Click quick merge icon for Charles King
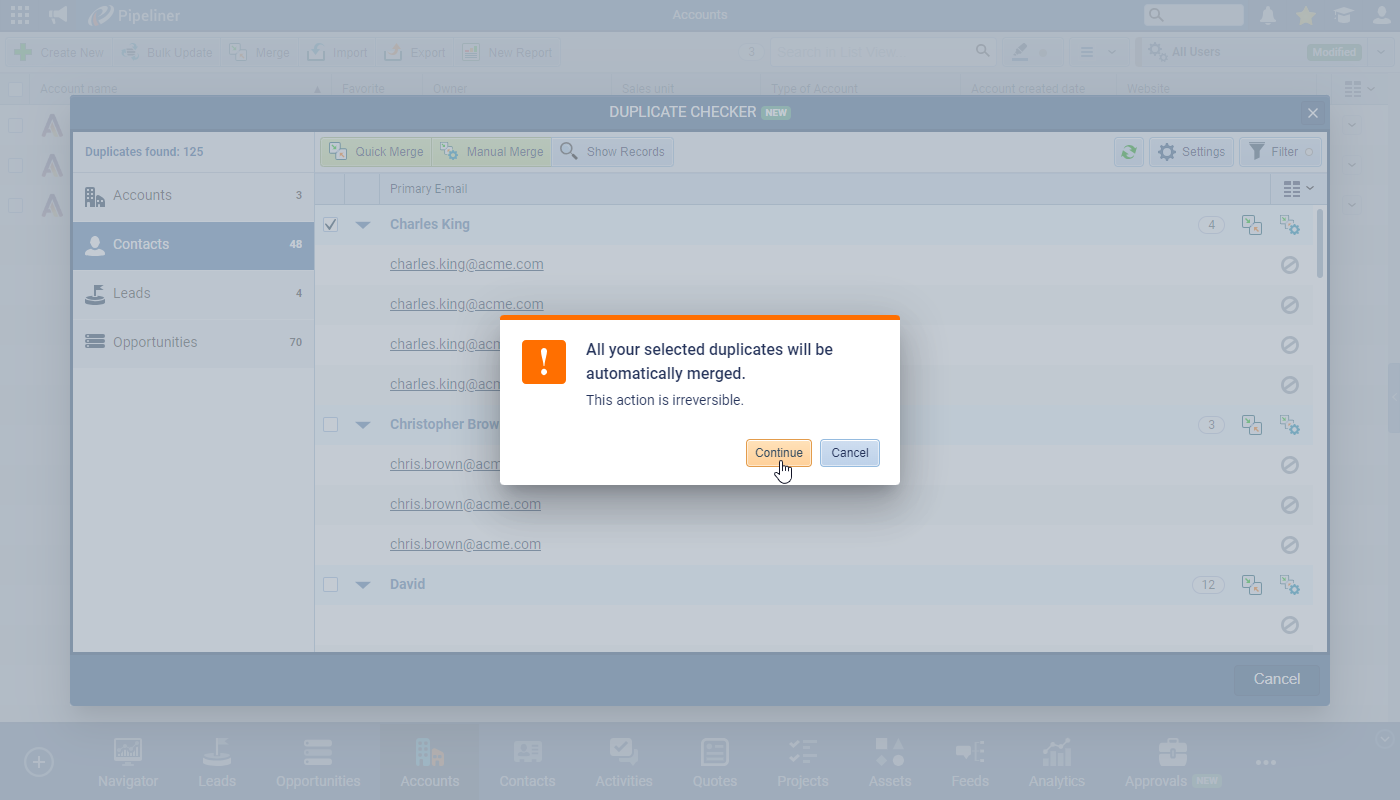Screen dimensions: 1400x800 (1251, 225)
